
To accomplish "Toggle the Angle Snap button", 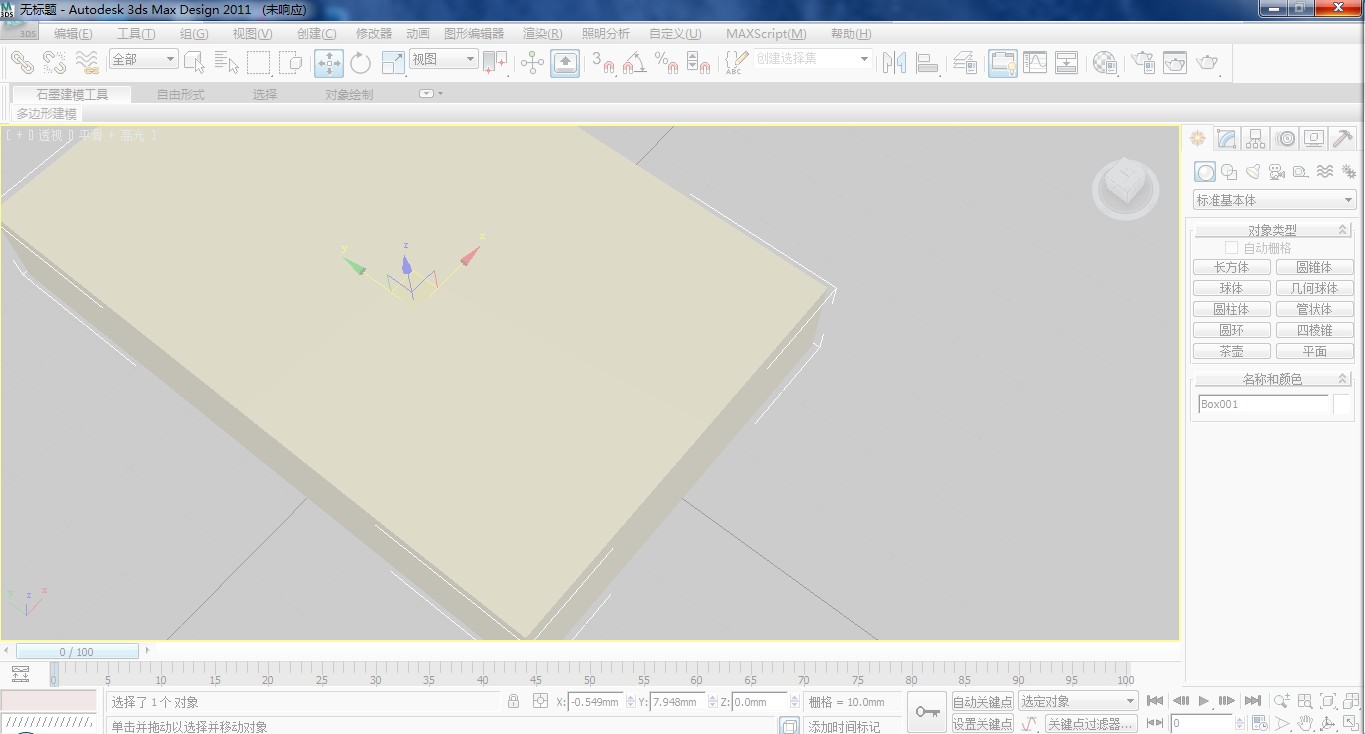I will 634,63.
